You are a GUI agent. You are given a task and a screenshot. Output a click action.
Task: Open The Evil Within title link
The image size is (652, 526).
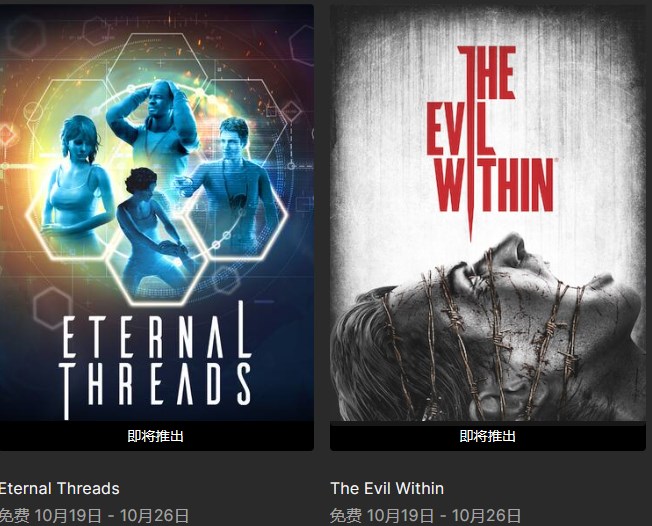(x=387, y=488)
